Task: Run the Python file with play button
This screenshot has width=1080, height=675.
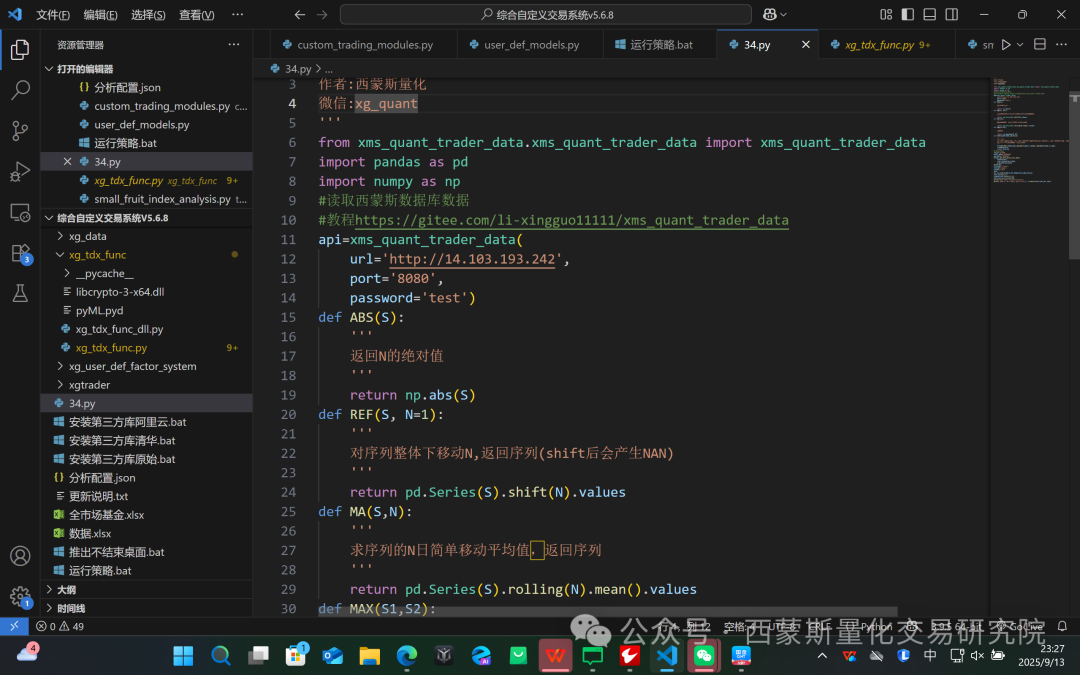Action: [x=1006, y=45]
